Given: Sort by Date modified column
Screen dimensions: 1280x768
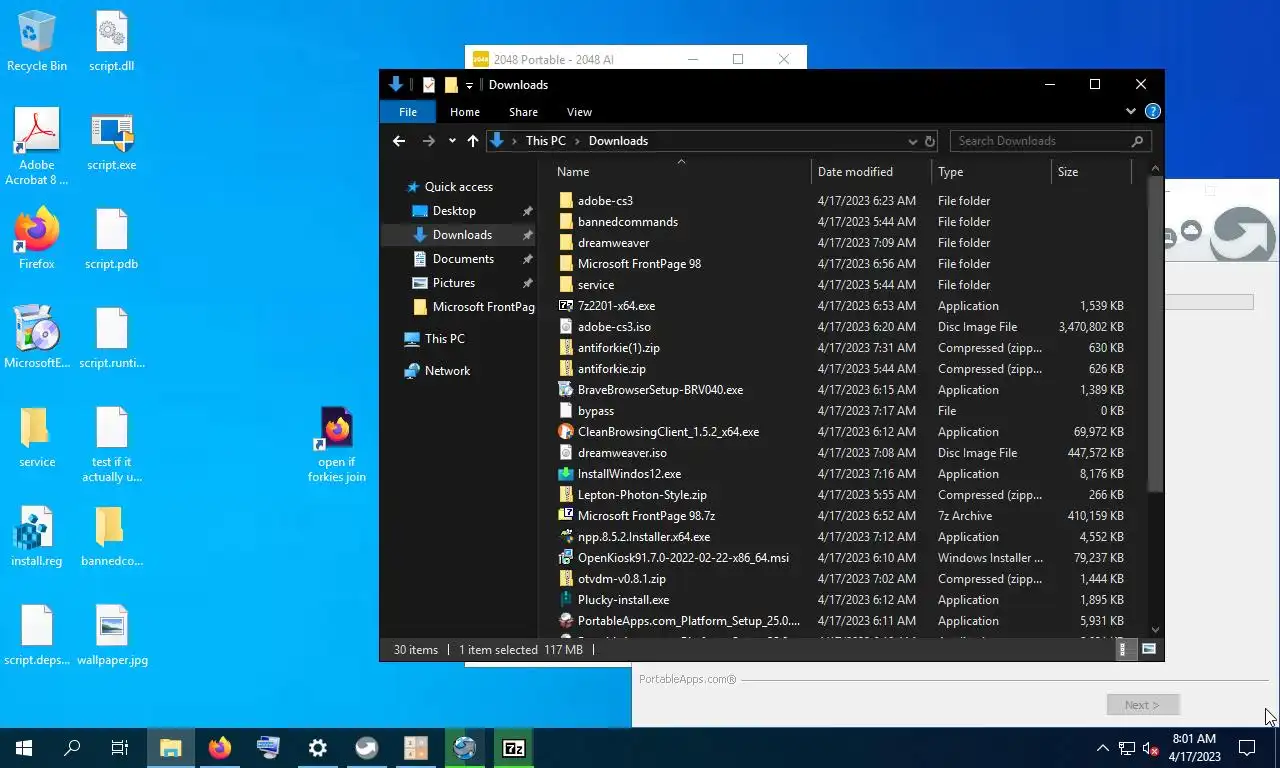Looking at the screenshot, I should (x=871, y=172).
